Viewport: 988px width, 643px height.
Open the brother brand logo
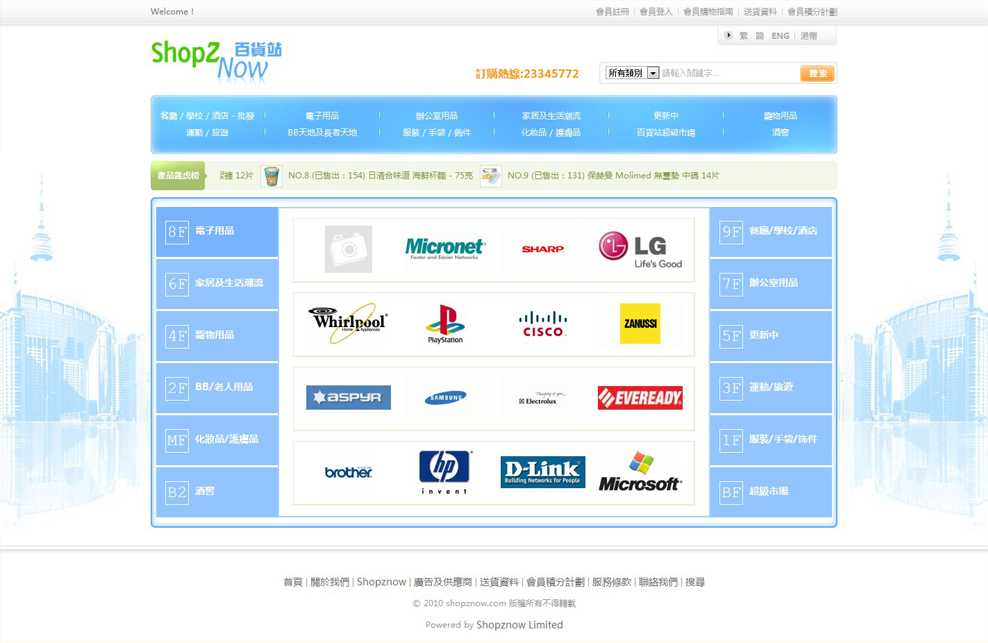348,472
